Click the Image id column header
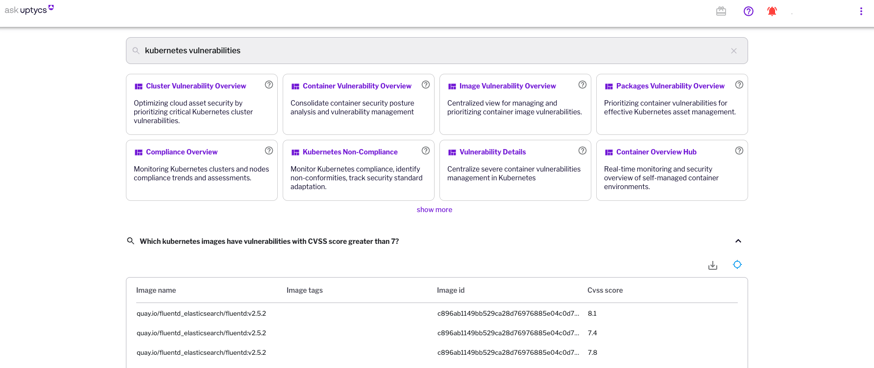874x368 pixels. point(450,290)
